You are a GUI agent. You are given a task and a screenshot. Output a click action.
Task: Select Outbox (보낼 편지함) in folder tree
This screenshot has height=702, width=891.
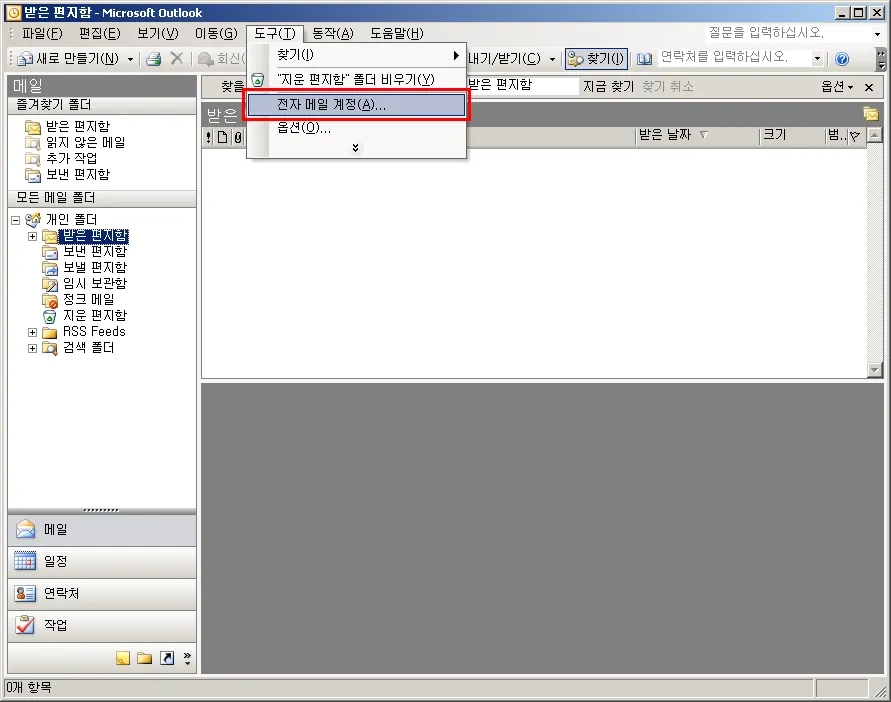85,267
